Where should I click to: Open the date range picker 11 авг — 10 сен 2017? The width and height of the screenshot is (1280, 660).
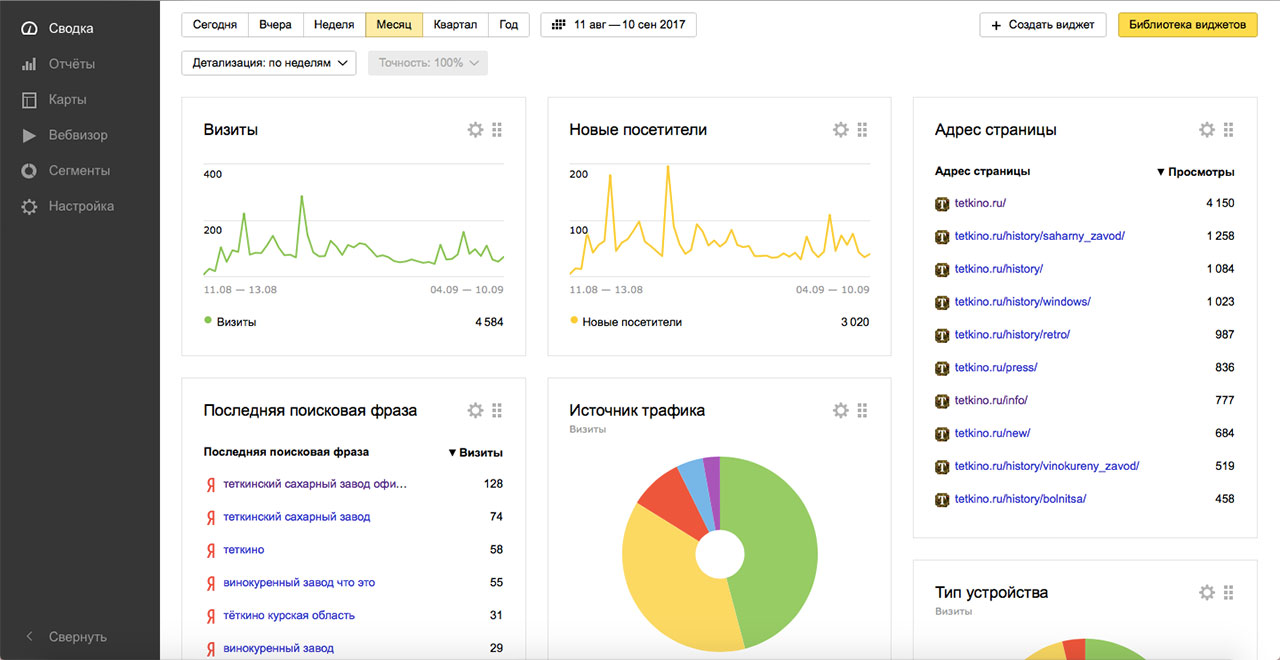618,24
